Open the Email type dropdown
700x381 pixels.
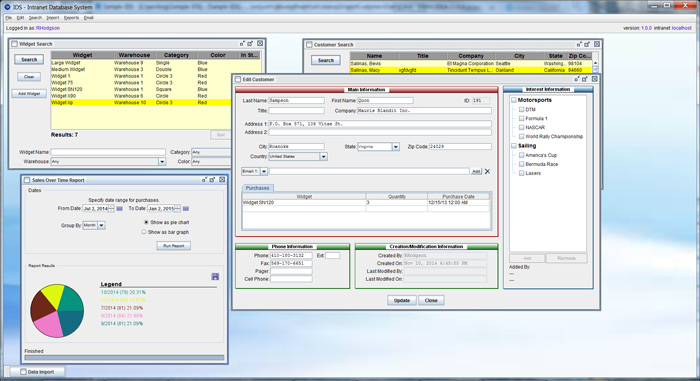point(264,172)
